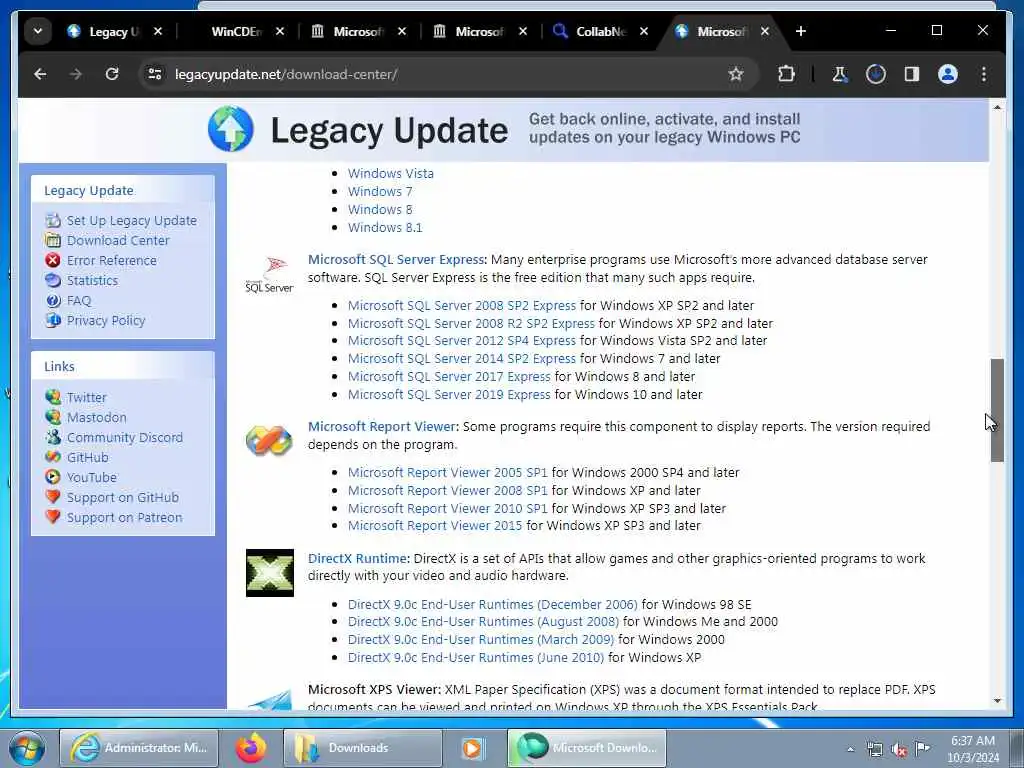Click the taskbar clock
The image size is (1024, 768).
[972, 749]
